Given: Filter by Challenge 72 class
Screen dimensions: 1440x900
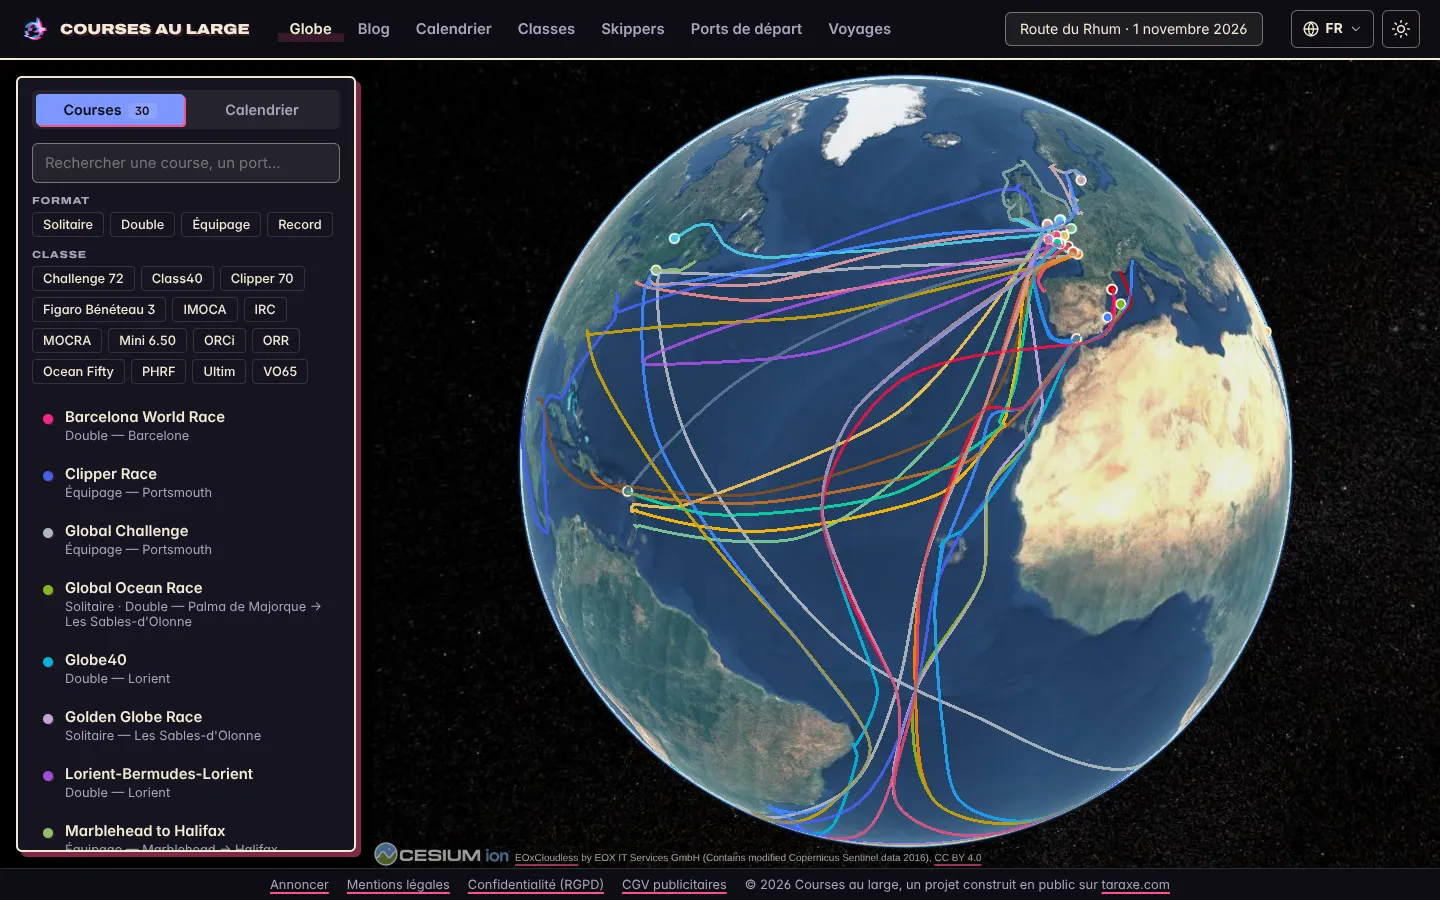Looking at the screenshot, I should (83, 279).
